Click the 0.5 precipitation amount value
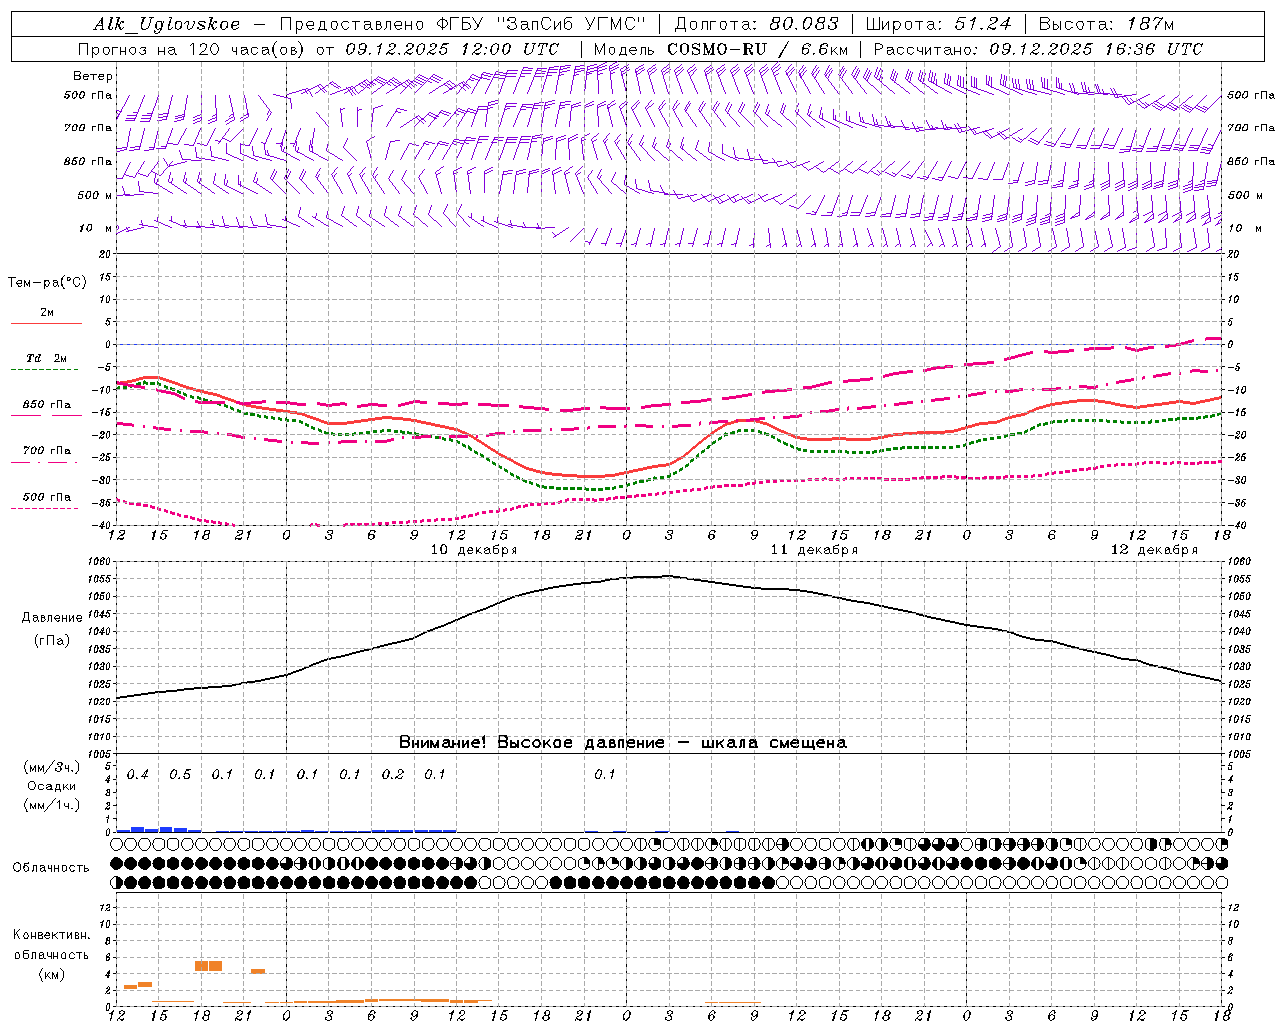Screen dimensions: 1280x1024 (x=180, y=775)
